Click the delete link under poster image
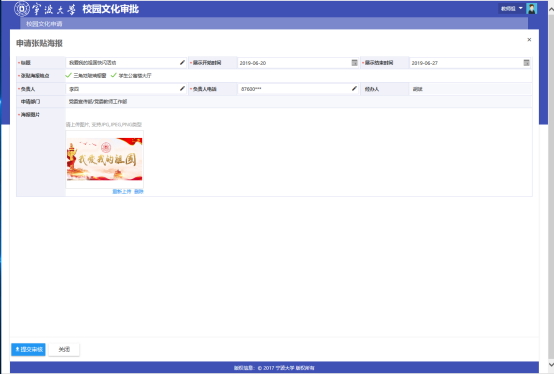 point(139,191)
